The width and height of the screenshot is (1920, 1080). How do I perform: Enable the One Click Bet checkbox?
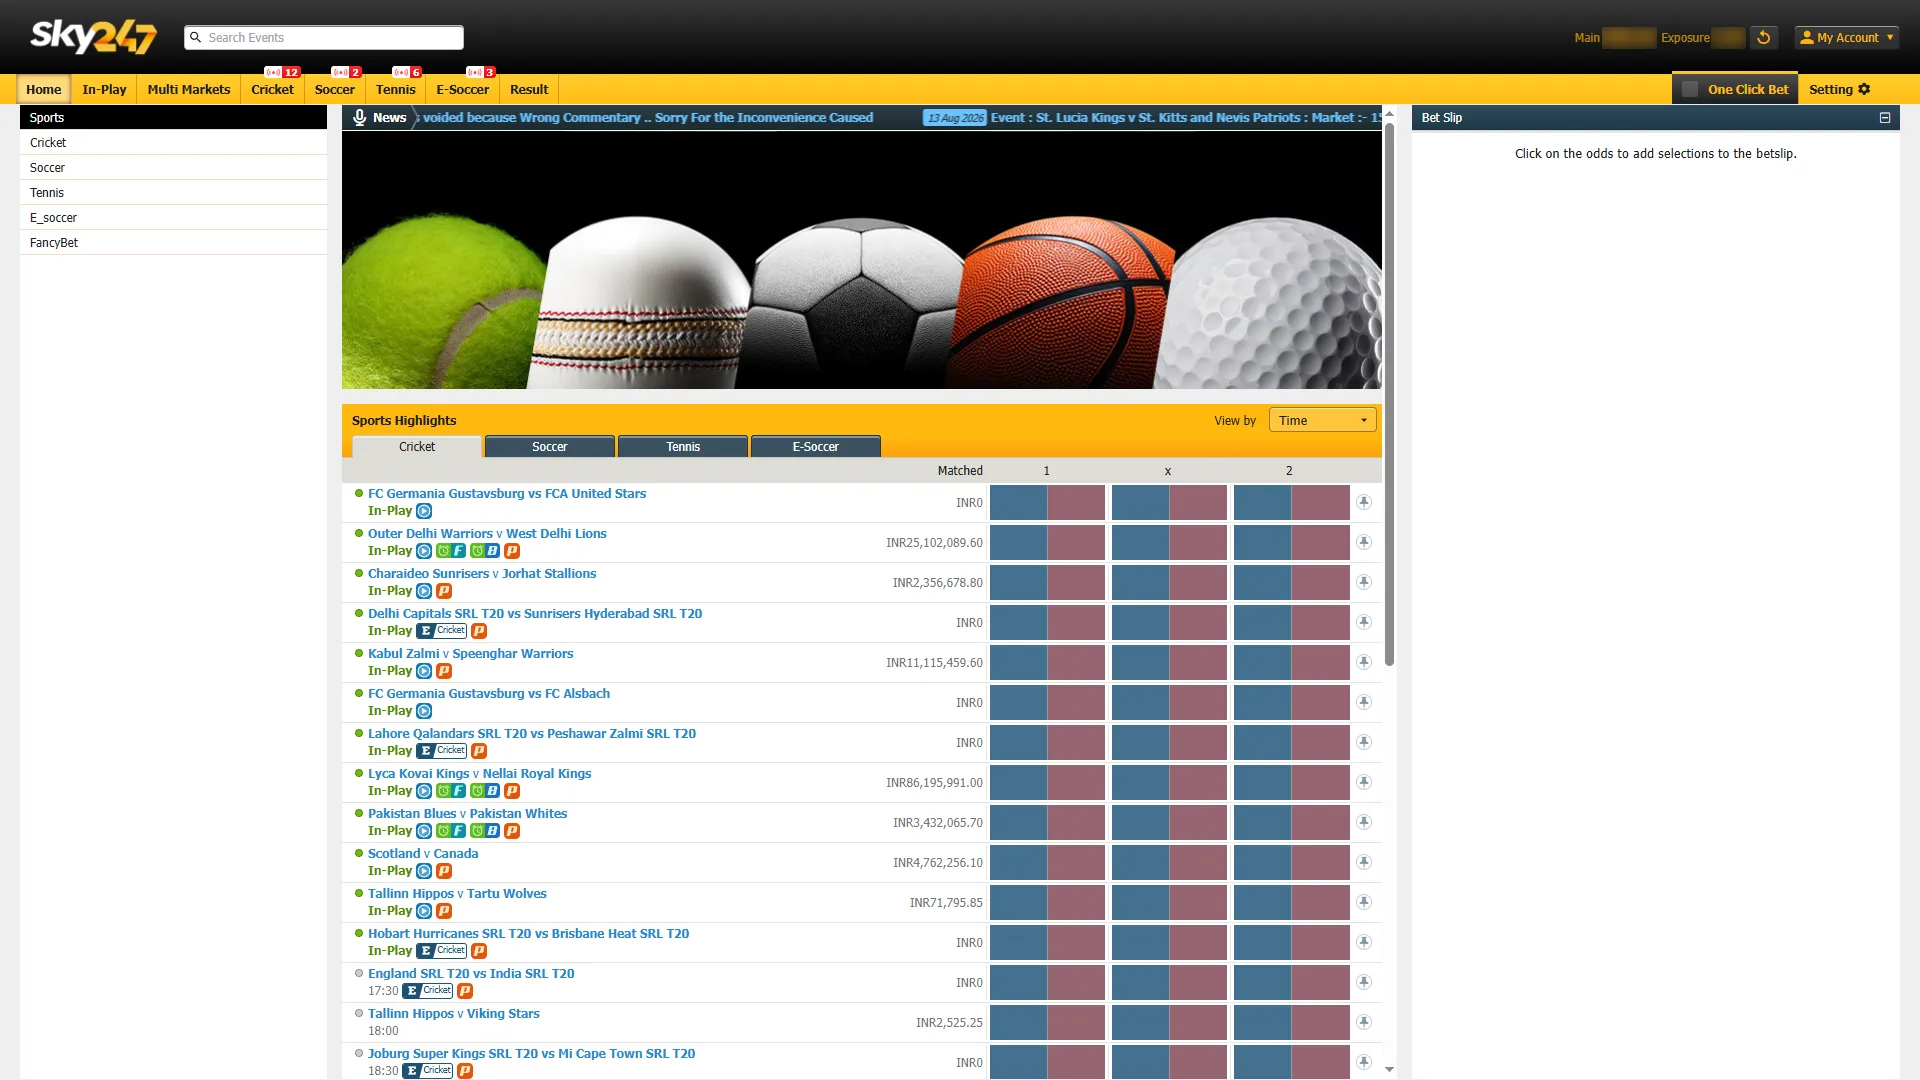tap(1690, 89)
